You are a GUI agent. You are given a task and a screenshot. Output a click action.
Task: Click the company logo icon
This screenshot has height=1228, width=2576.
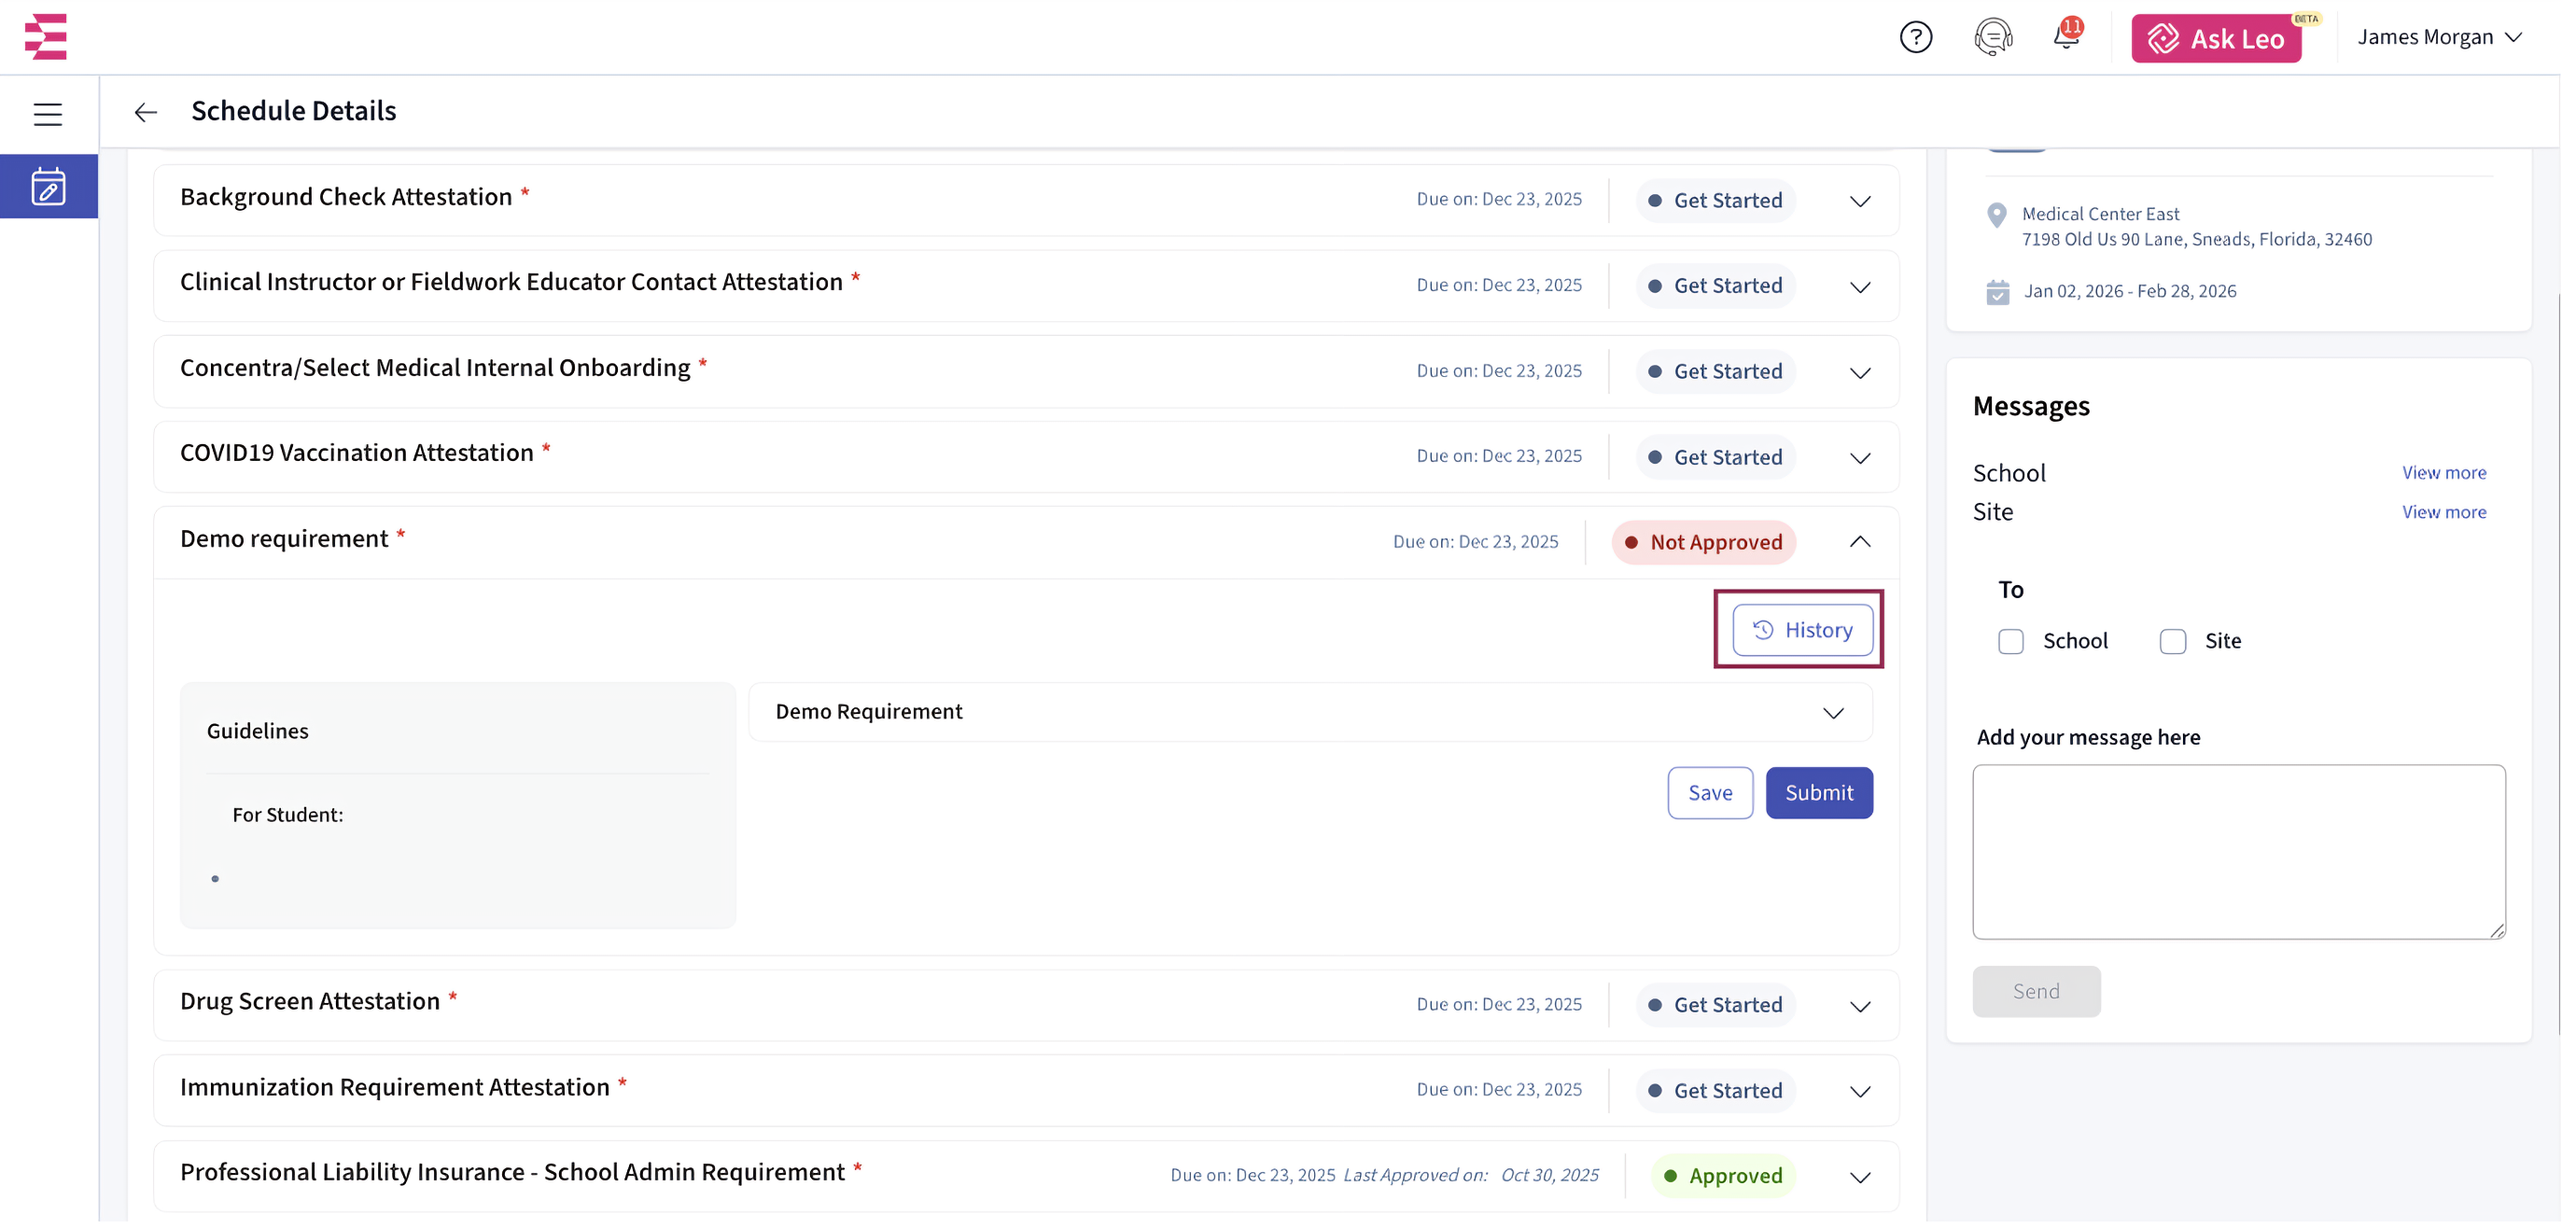coord(46,37)
